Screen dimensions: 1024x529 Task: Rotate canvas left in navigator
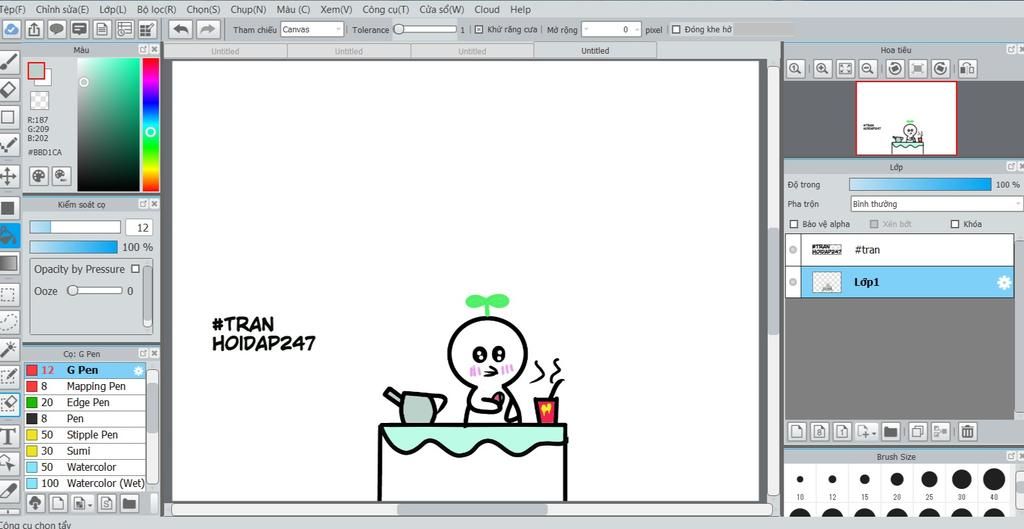coord(895,68)
